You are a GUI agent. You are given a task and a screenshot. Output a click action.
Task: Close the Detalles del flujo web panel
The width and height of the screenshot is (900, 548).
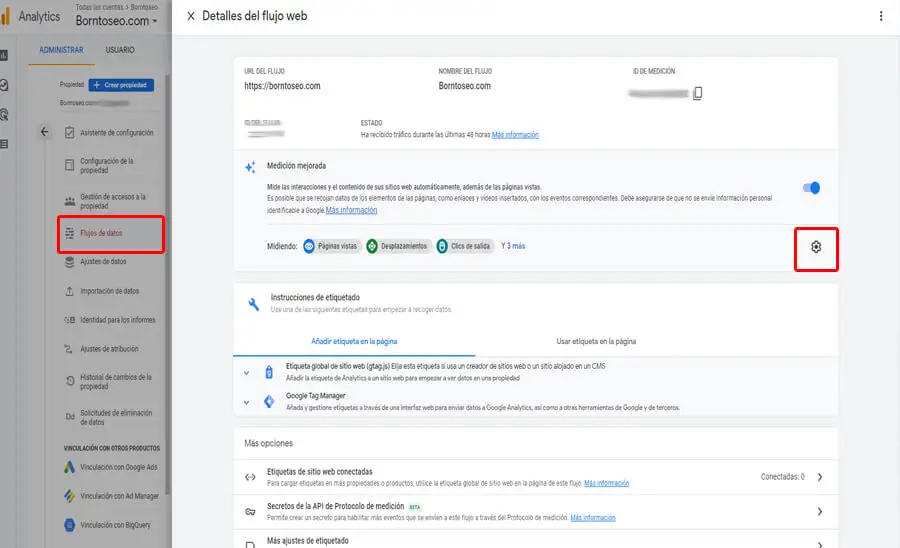[x=191, y=16]
